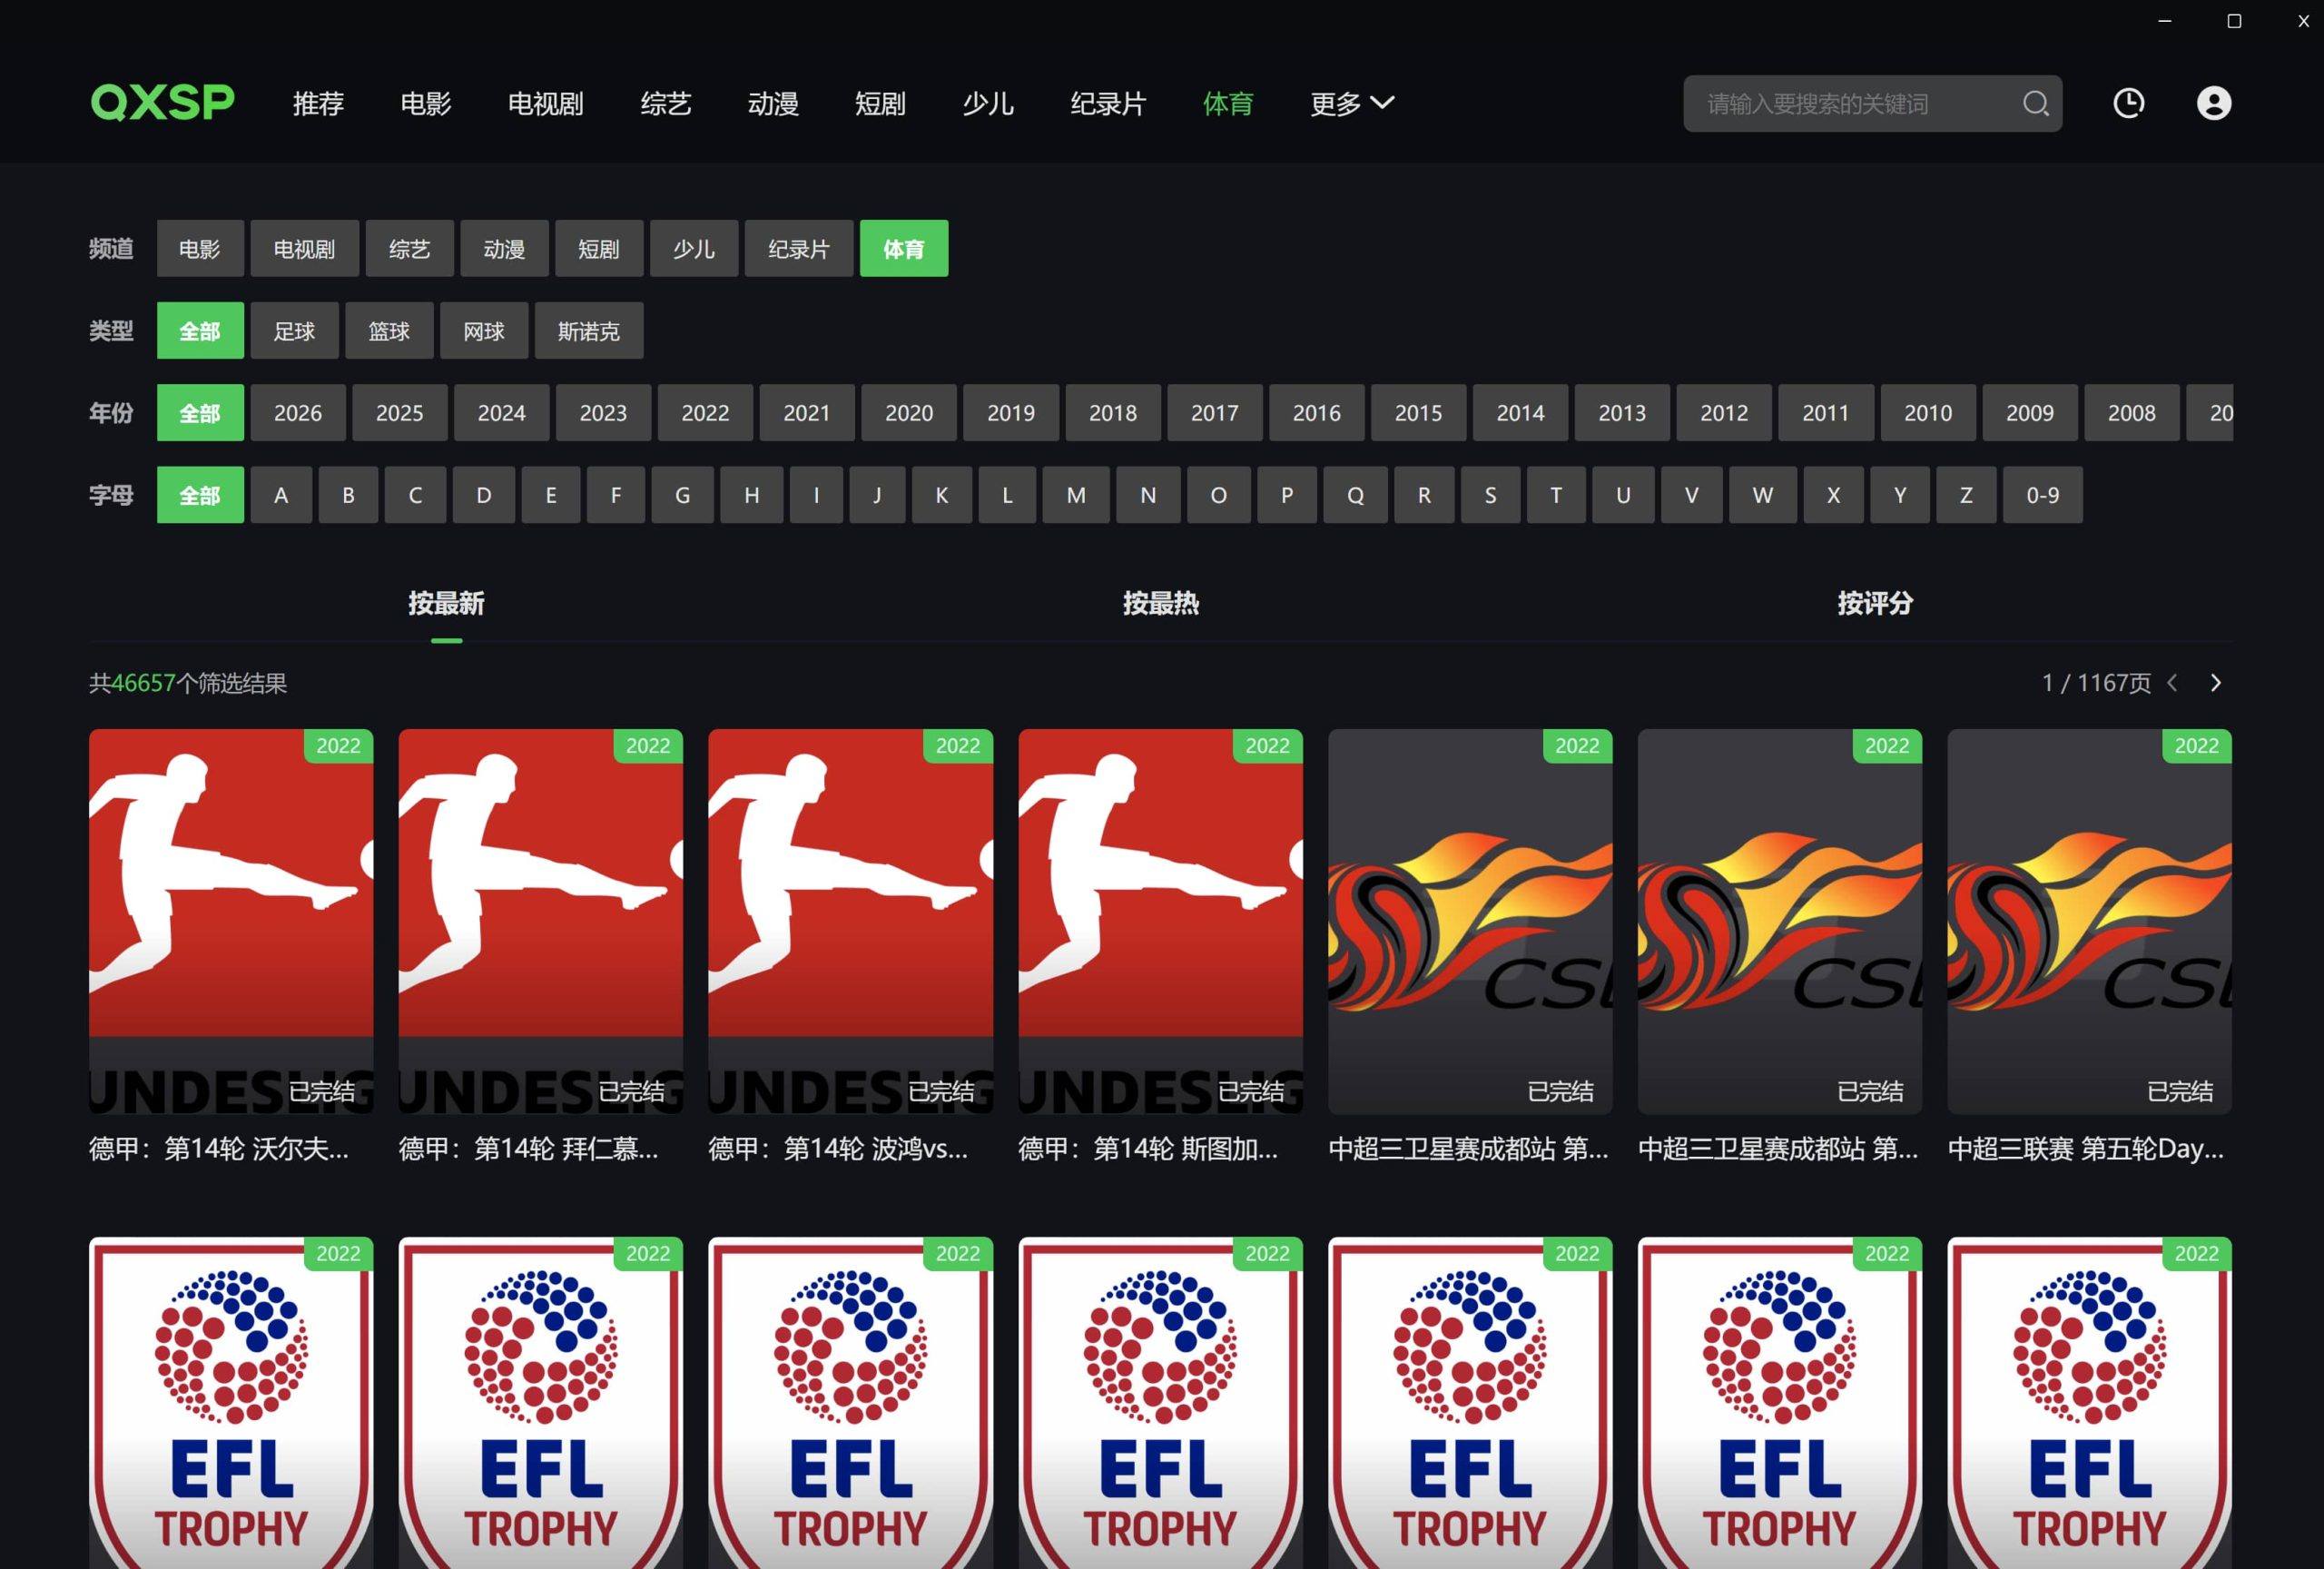
Task: Open 德甲 第14轮 拜仁慕 thumbnail
Action: tap(541, 922)
